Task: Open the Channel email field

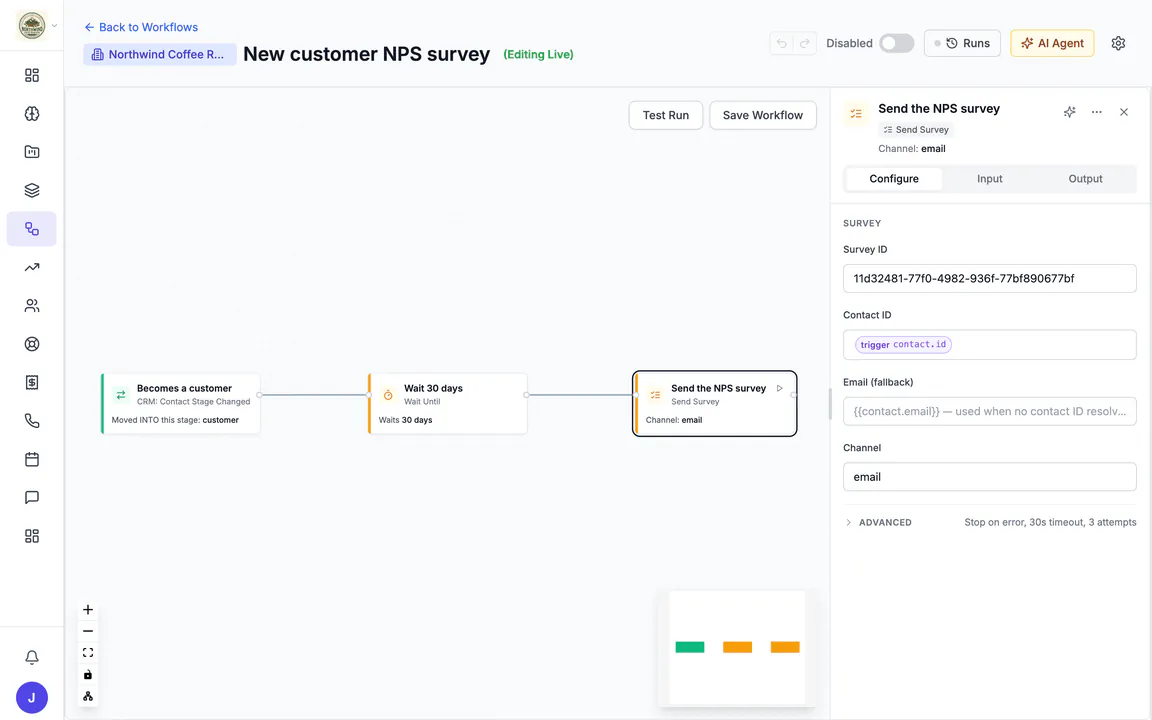Action: (x=990, y=477)
